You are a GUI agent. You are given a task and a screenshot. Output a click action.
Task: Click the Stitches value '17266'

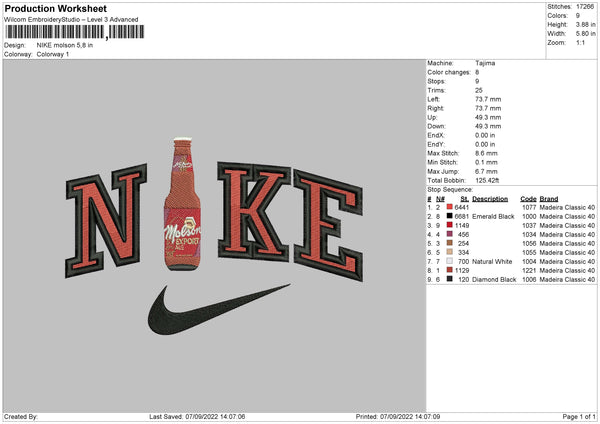(x=585, y=7)
